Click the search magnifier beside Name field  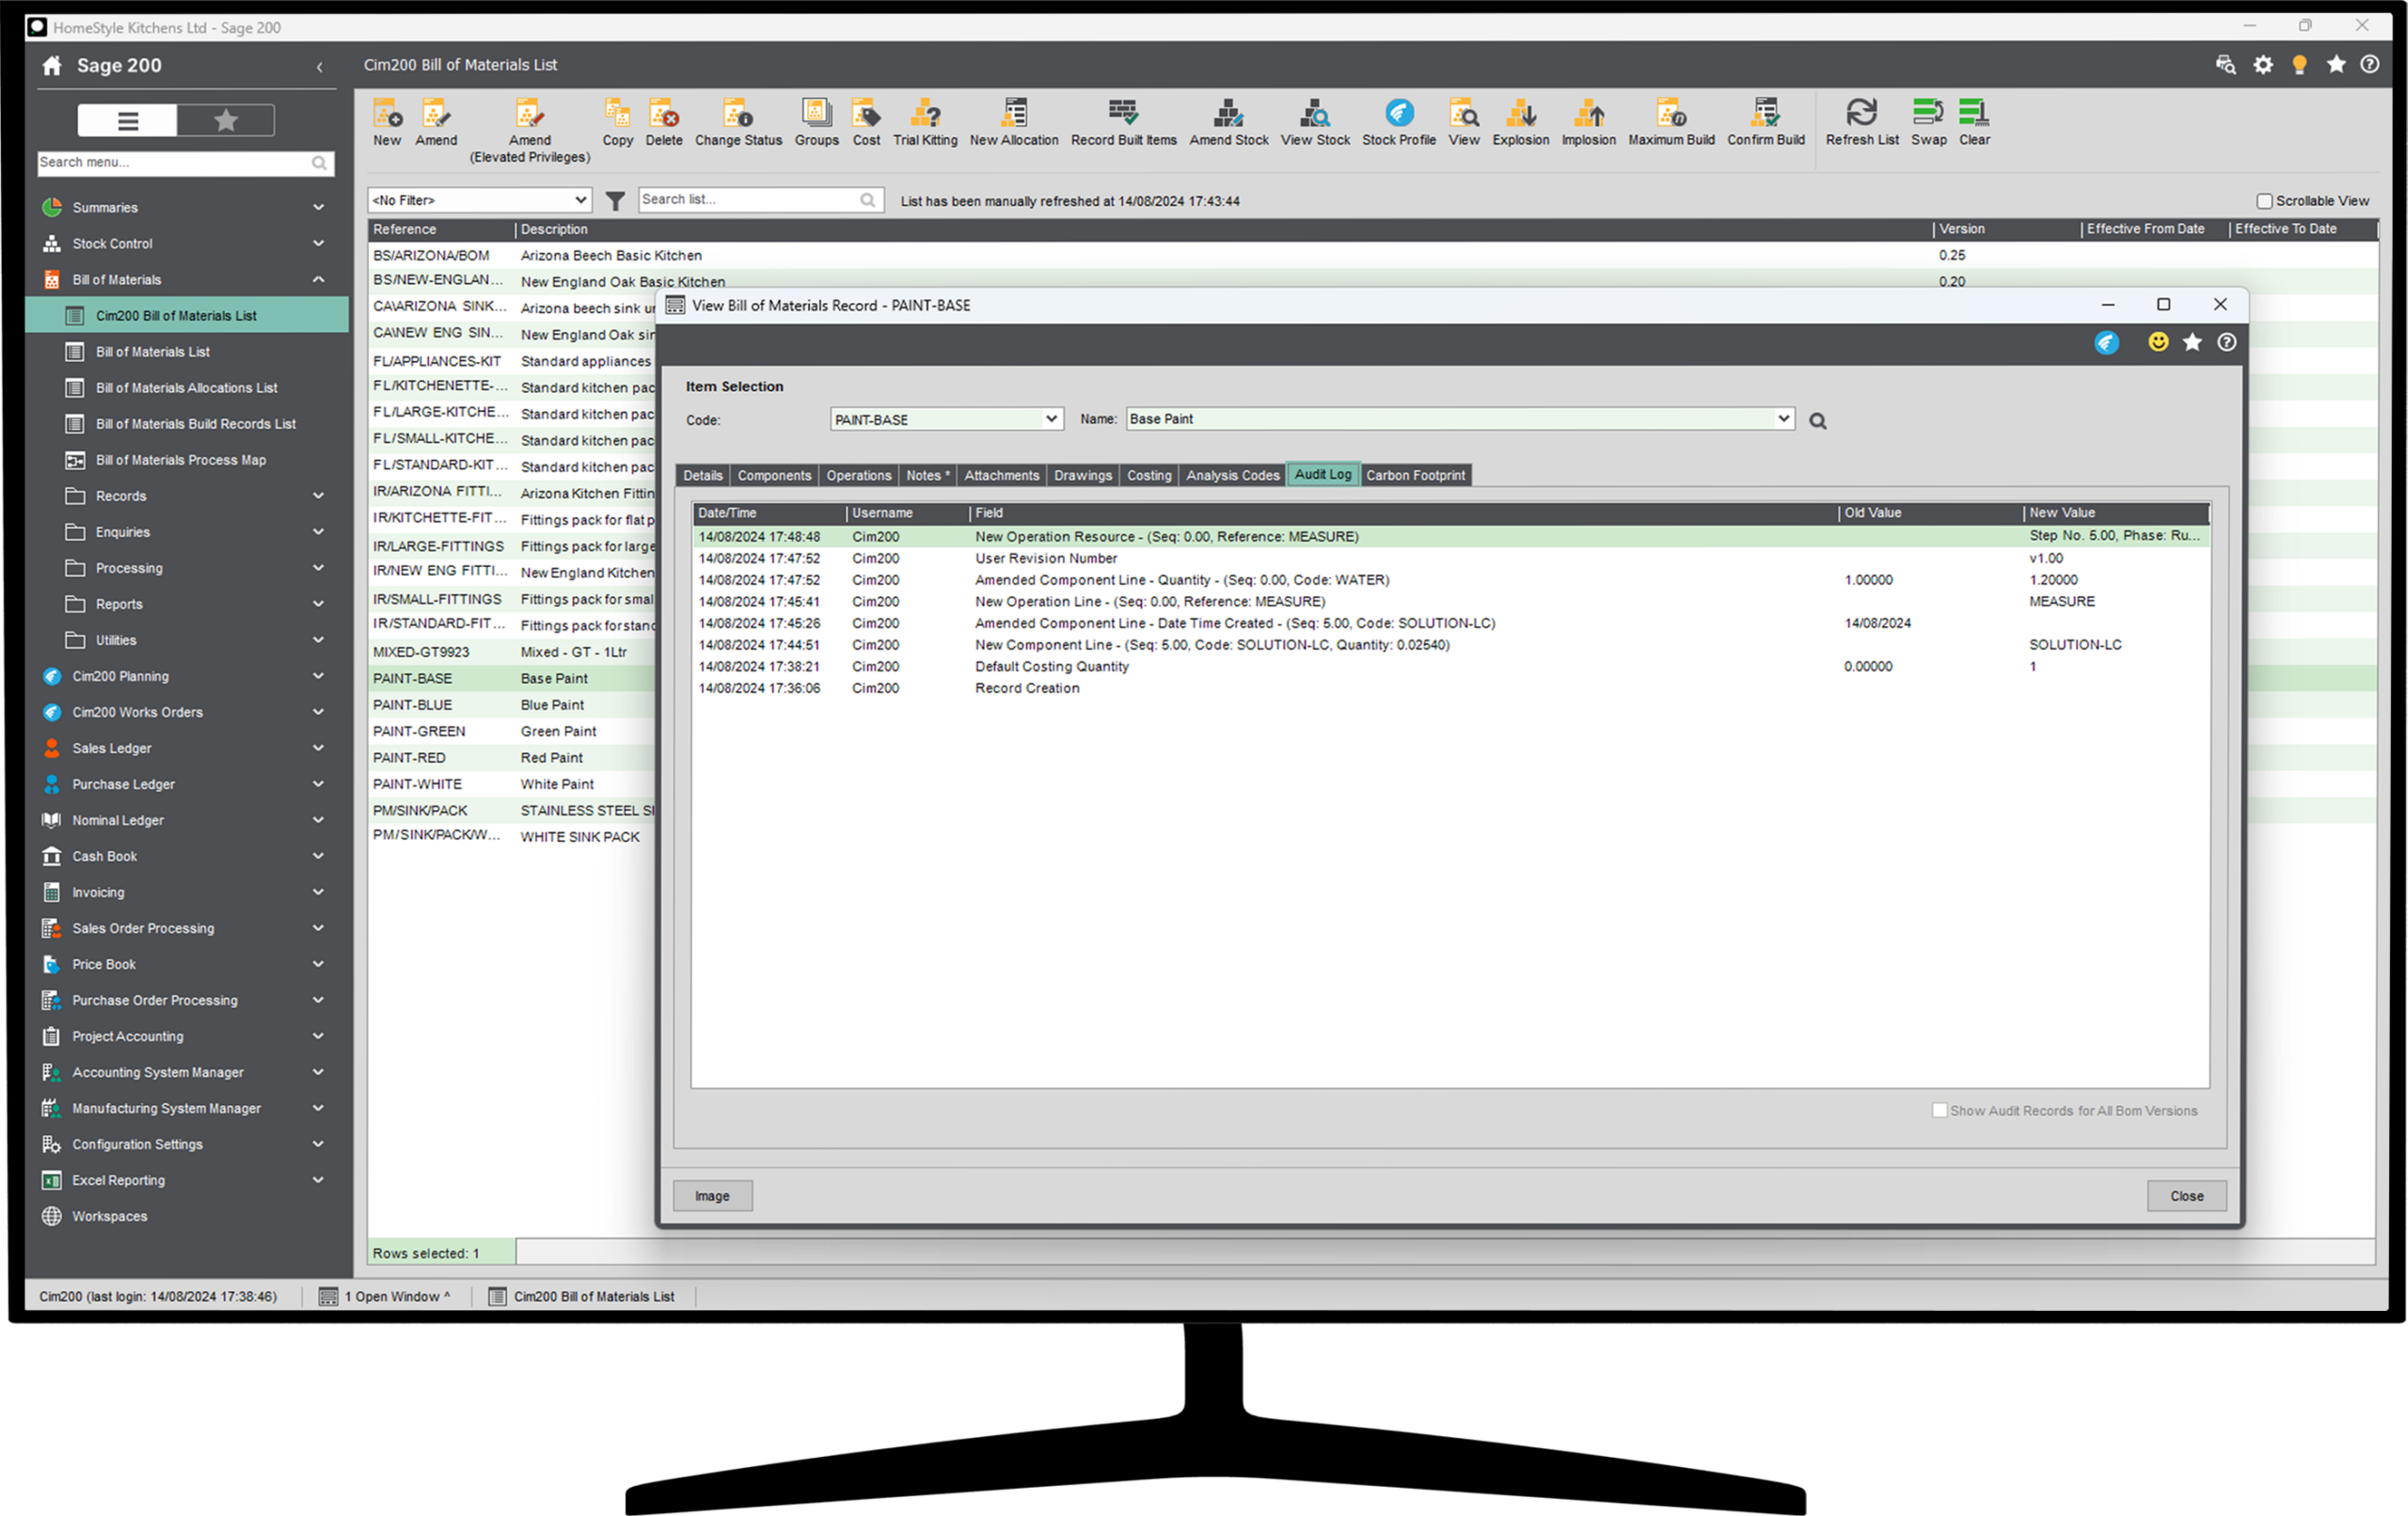click(x=1817, y=421)
